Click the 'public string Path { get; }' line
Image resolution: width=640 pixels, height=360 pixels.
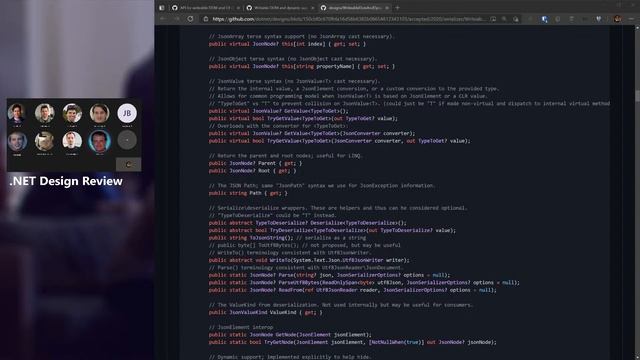pyautogui.click(x=248, y=193)
